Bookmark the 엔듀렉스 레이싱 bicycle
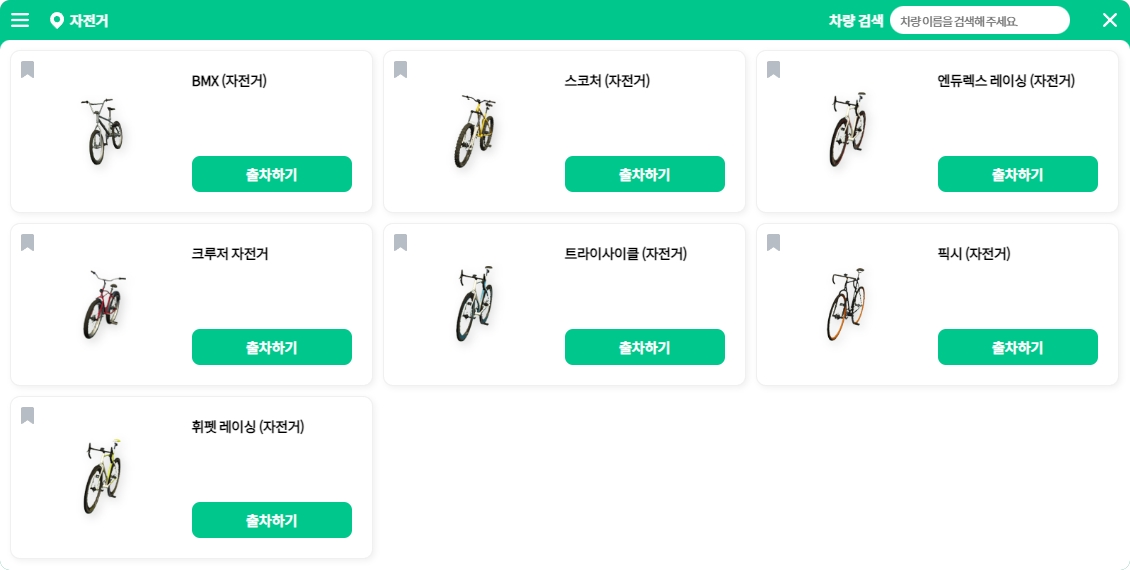Viewport: 1130px width, 570px height. coord(774,70)
